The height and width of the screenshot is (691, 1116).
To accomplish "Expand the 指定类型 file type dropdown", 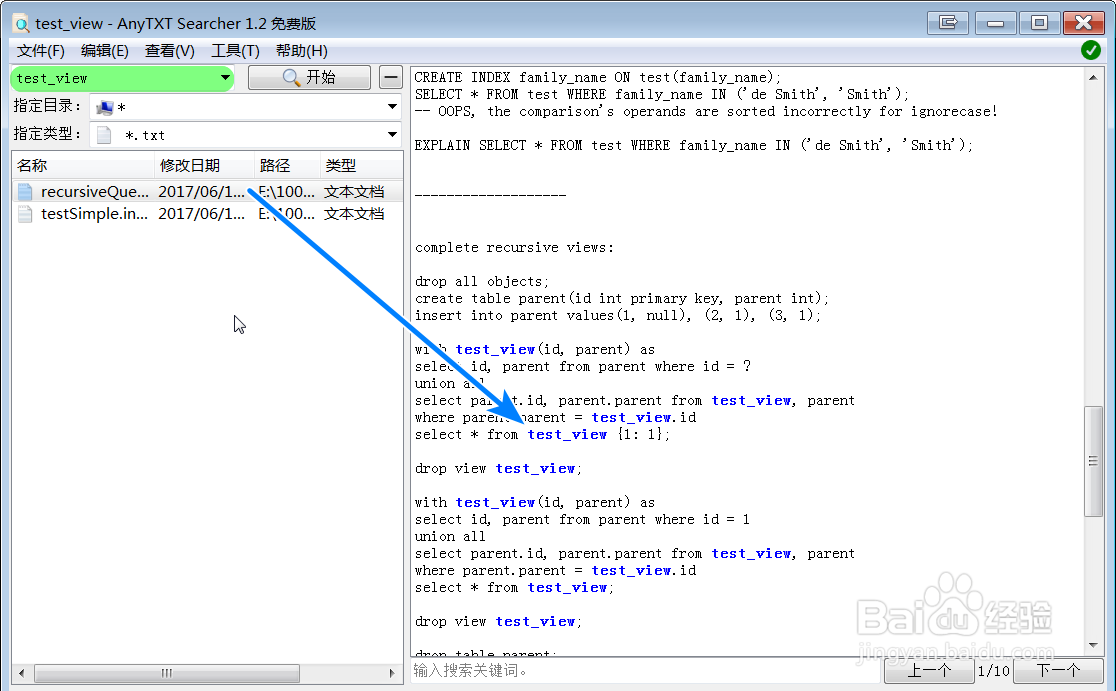I will (x=392, y=134).
